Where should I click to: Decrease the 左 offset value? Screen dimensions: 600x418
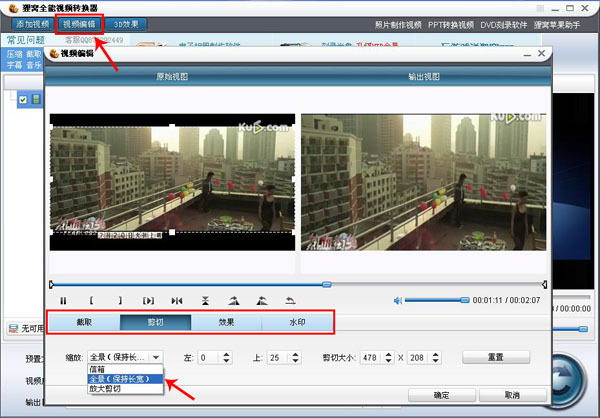[227, 361]
